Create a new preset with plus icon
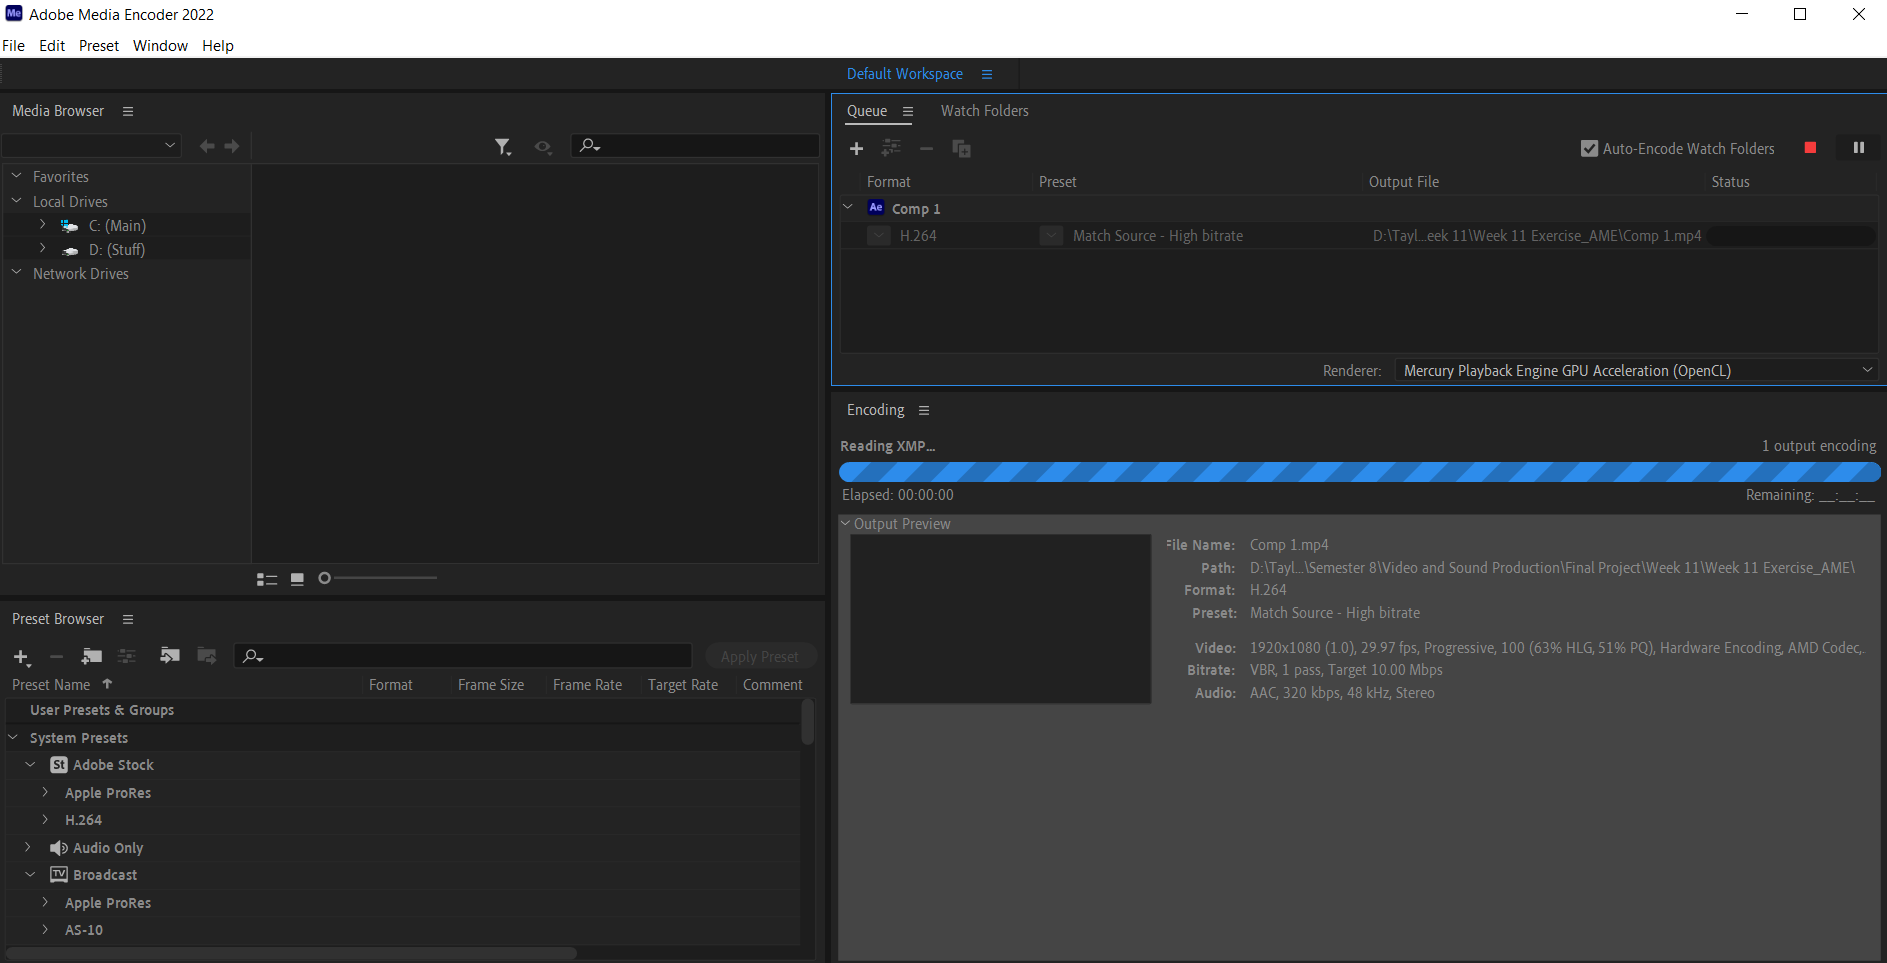1887x963 pixels. tap(22, 657)
